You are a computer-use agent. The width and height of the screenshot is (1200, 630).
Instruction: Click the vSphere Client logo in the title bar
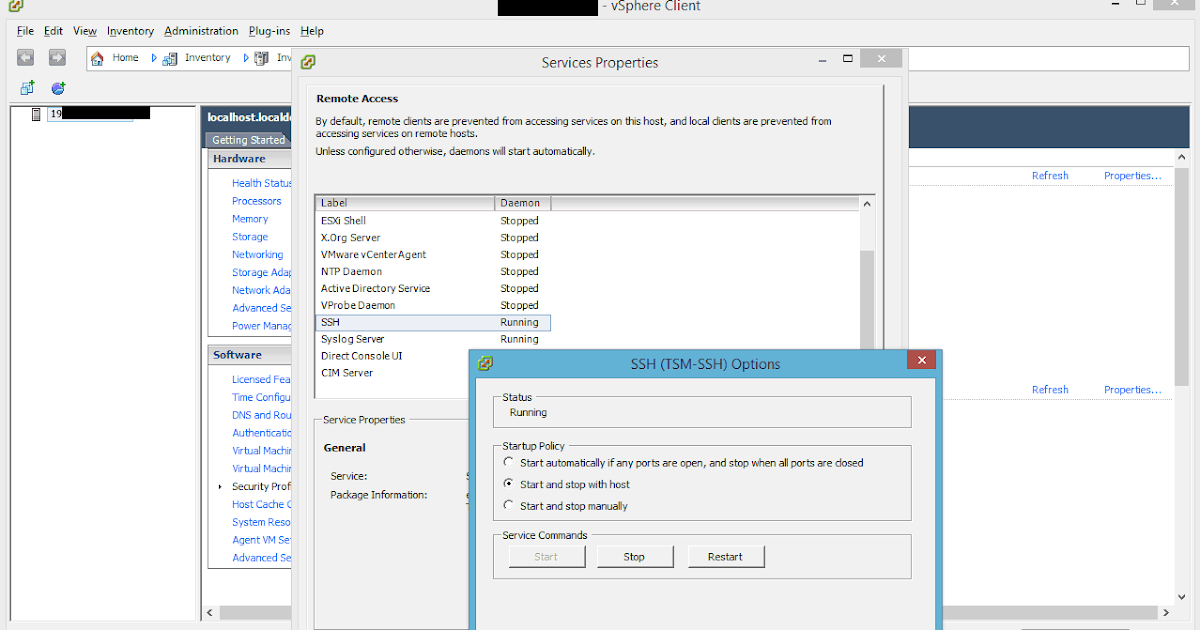click(x=16, y=7)
